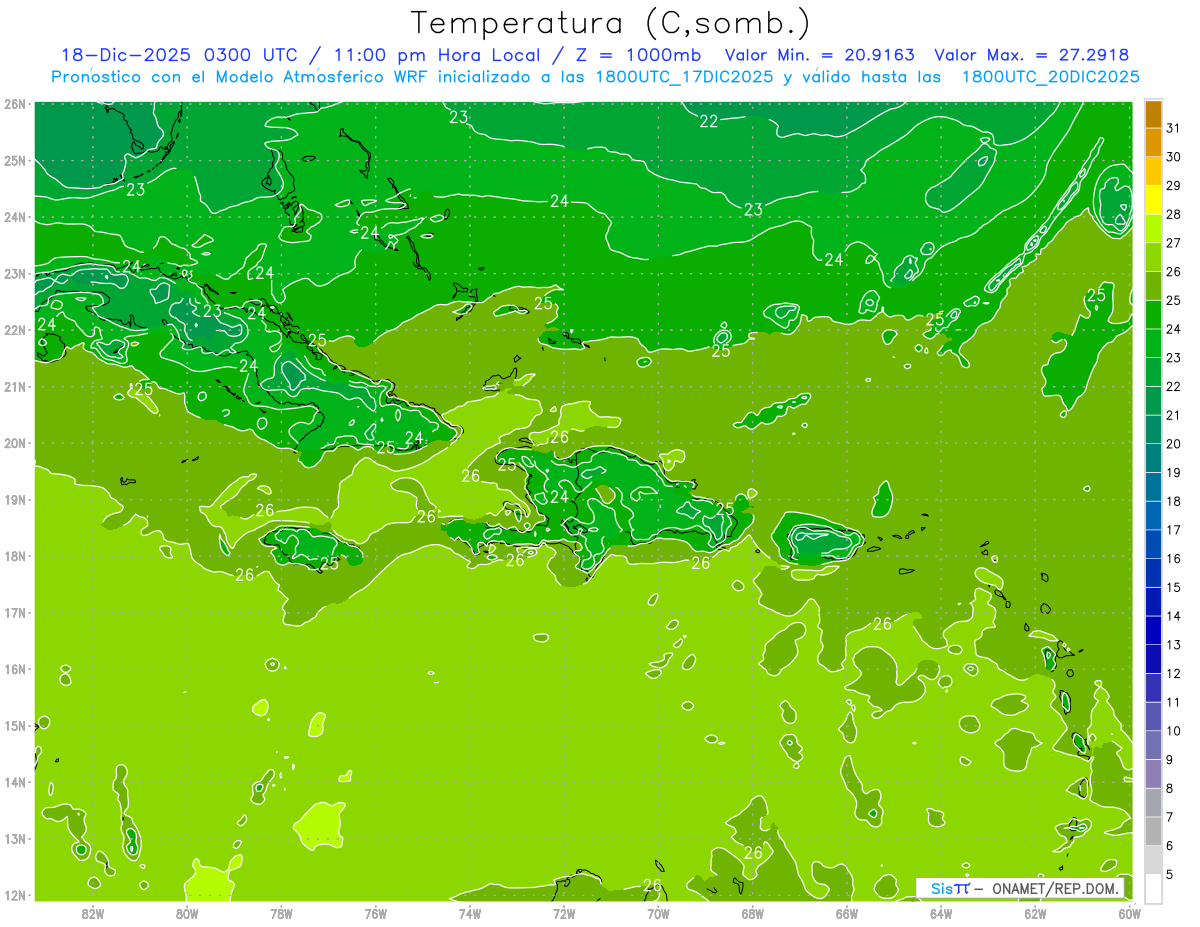The width and height of the screenshot is (1200, 927).
Task: Click the 70W longitude axis label
Action: click(x=658, y=913)
